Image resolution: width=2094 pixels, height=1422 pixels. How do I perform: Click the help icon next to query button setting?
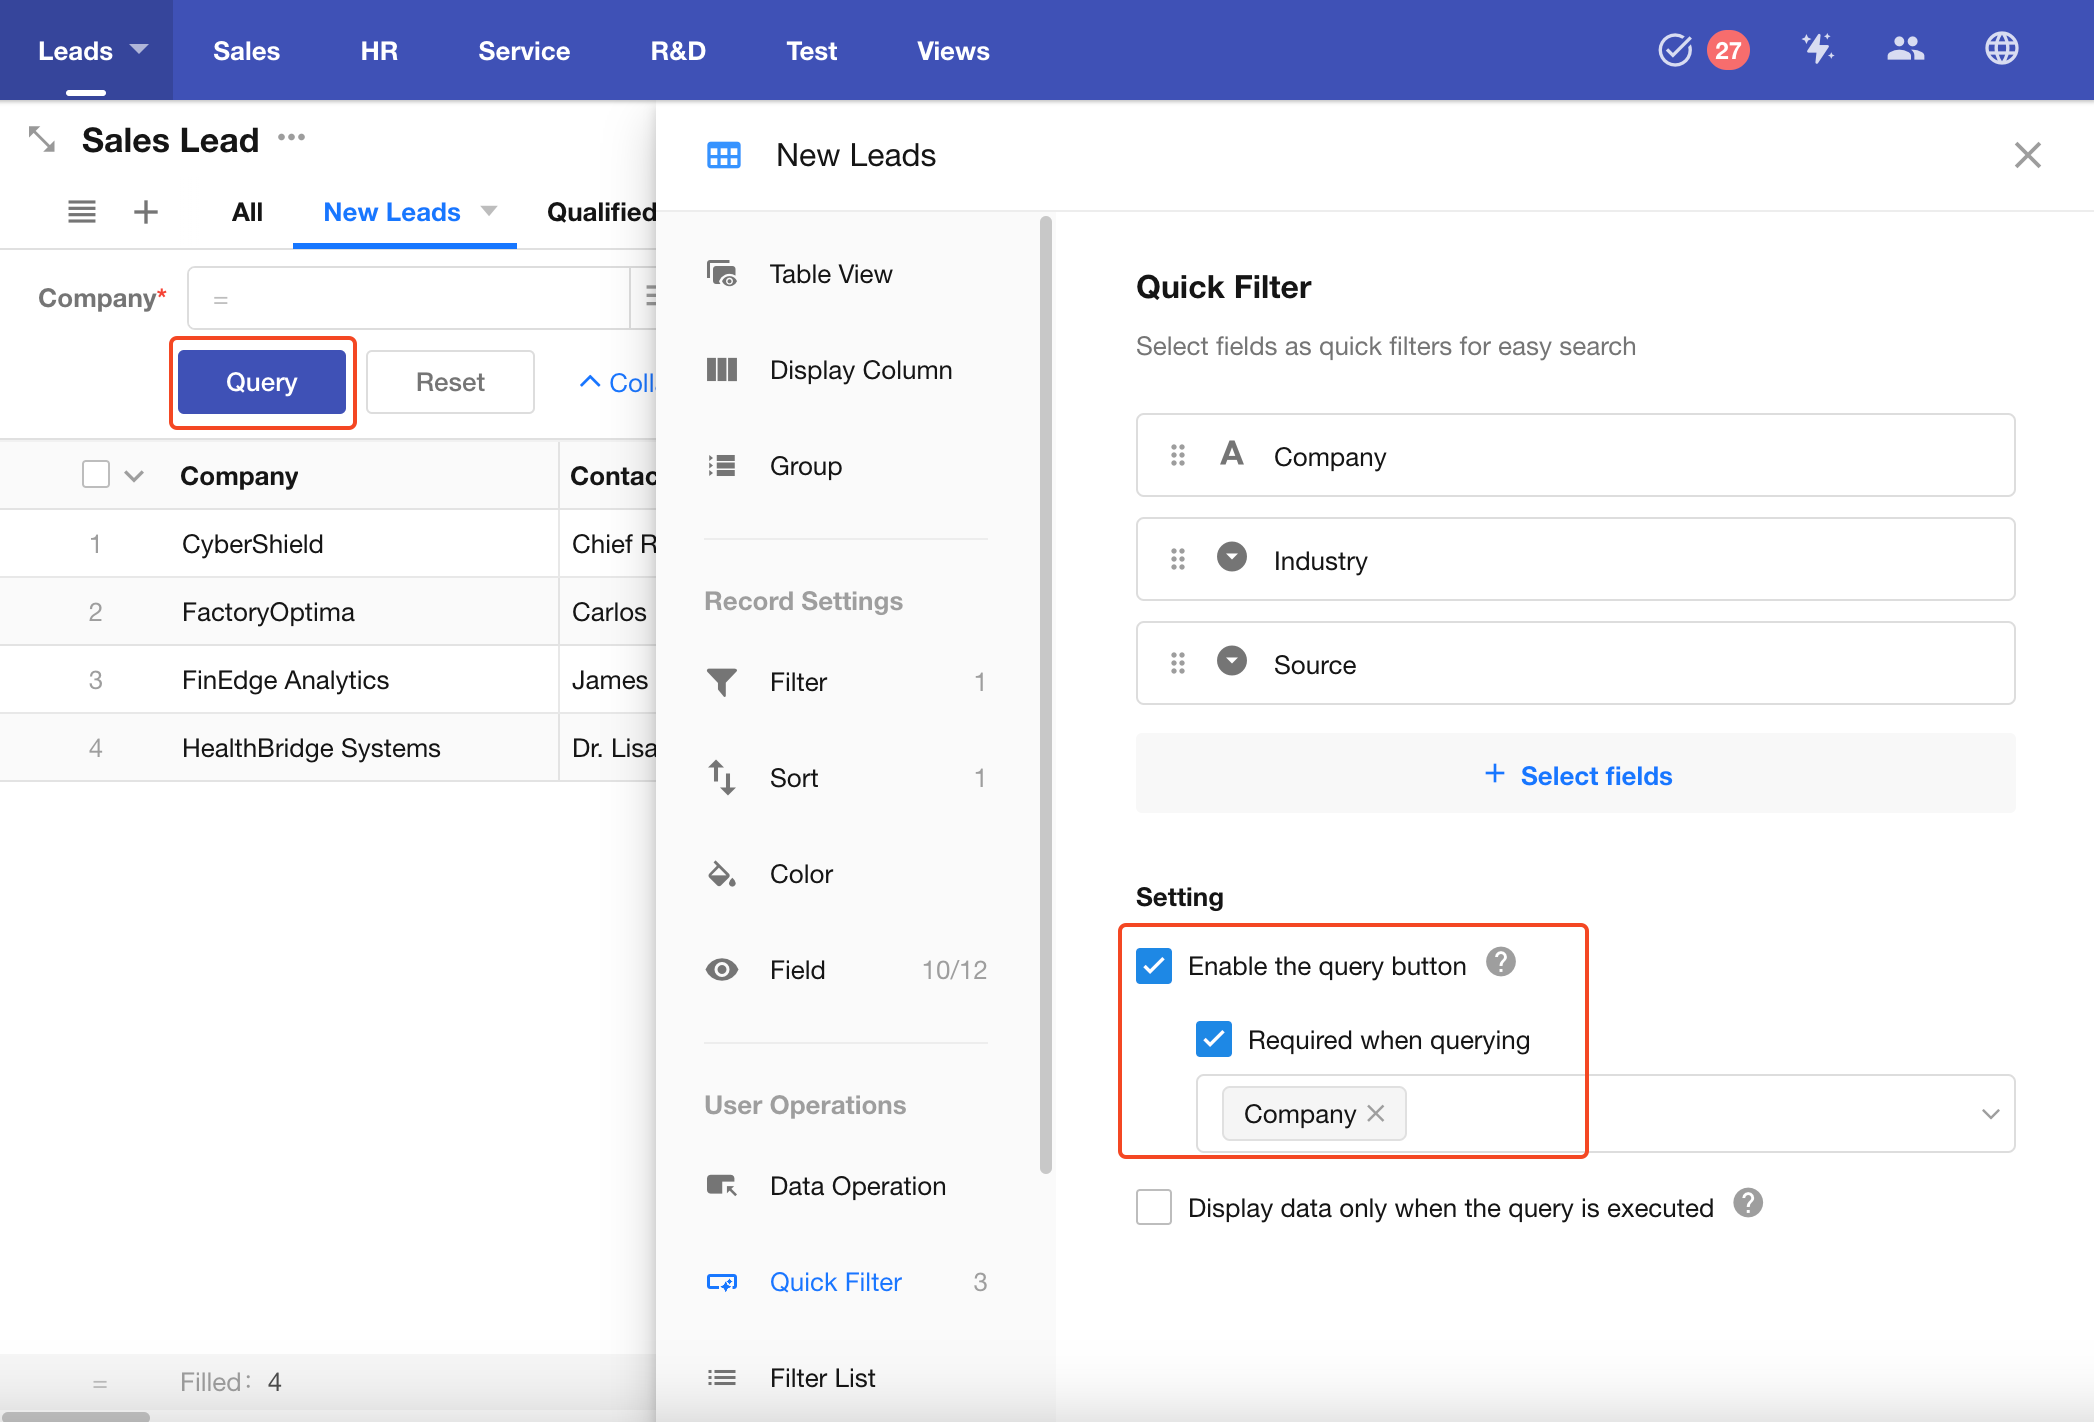click(x=1500, y=962)
